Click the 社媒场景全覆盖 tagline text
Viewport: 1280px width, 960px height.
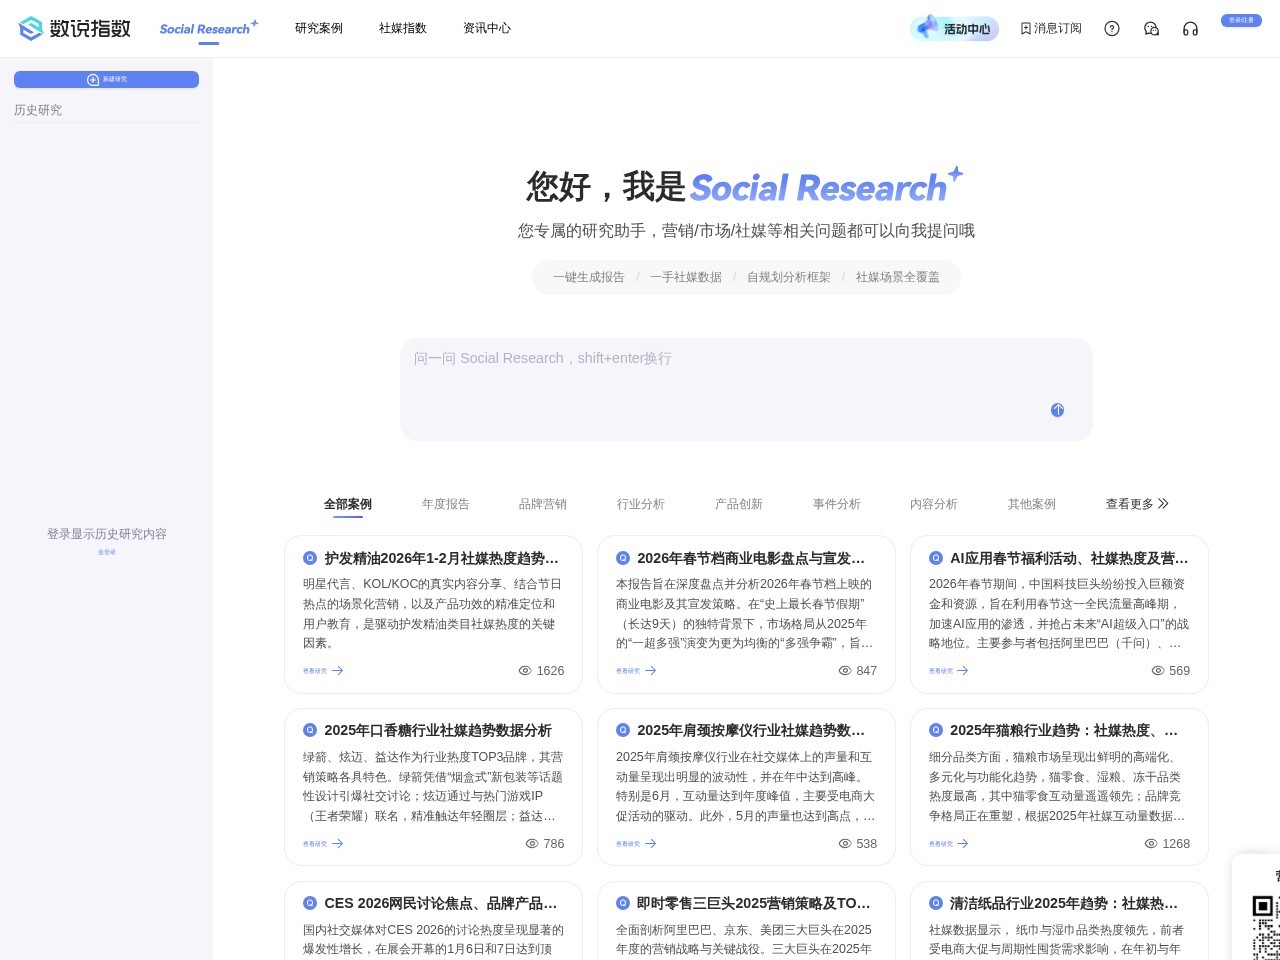898,277
